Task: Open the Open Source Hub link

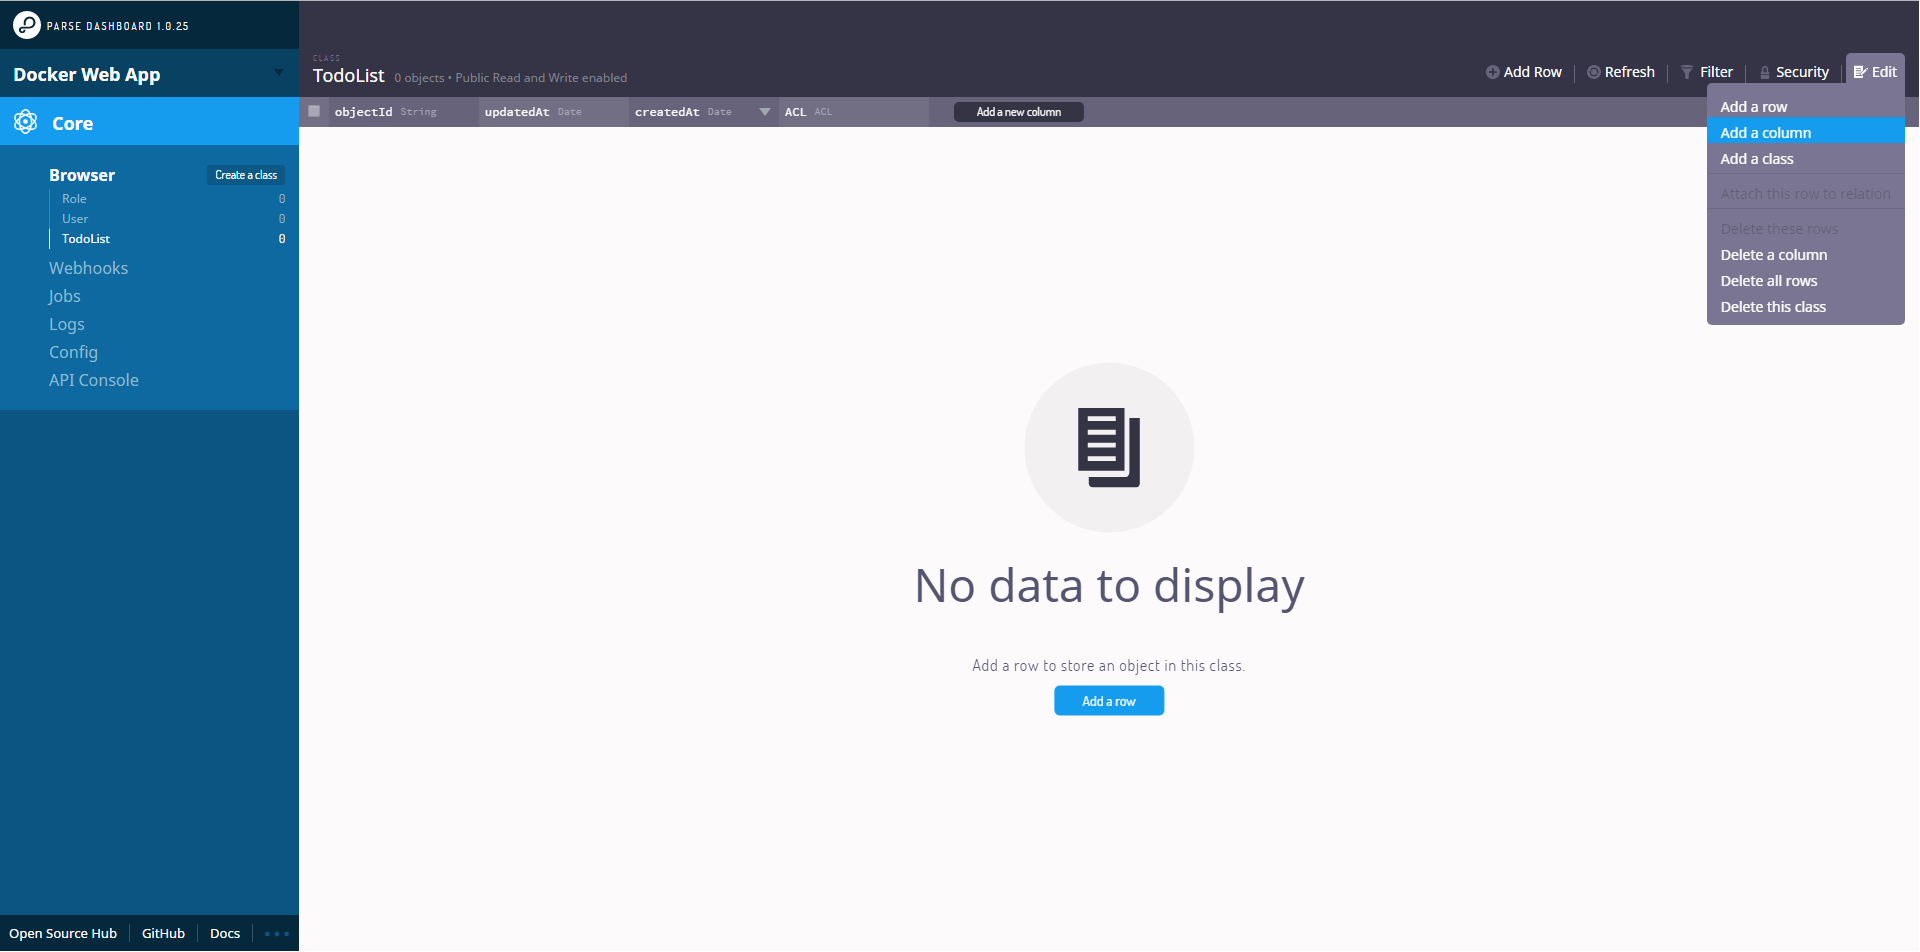Action: (63, 933)
